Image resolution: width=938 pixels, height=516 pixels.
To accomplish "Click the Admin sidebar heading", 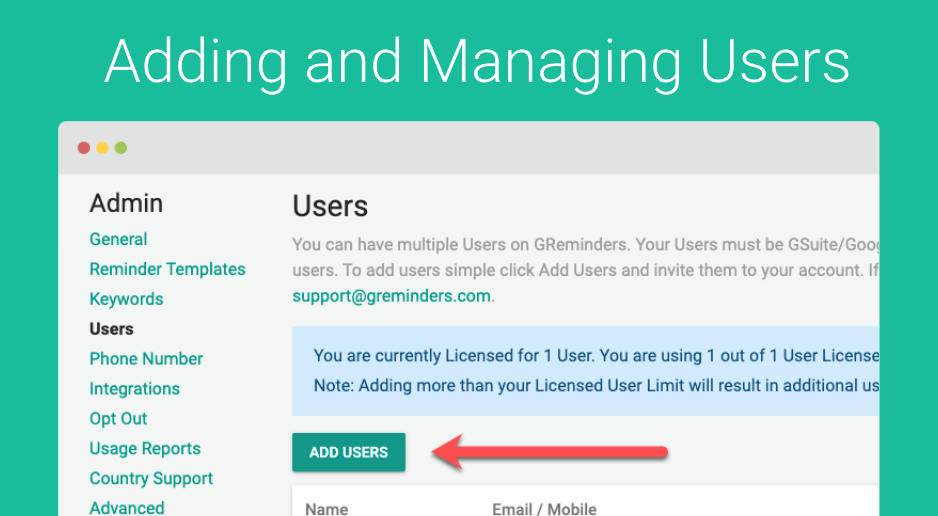I will [x=126, y=203].
